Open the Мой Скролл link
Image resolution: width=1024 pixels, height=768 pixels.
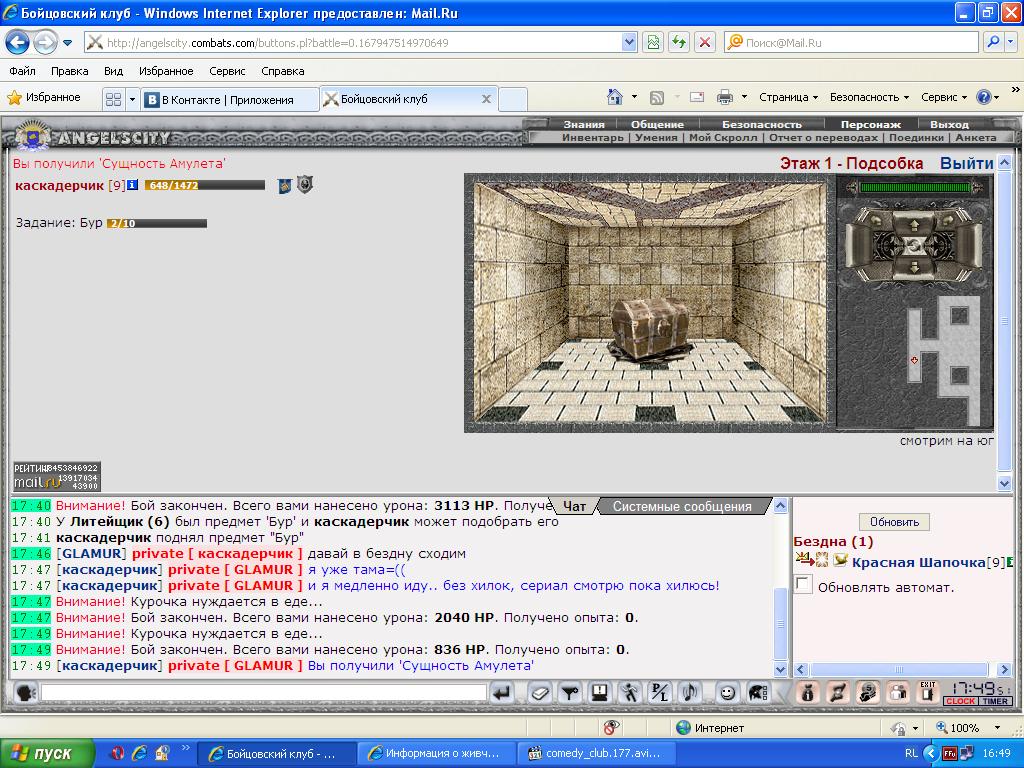coord(724,137)
